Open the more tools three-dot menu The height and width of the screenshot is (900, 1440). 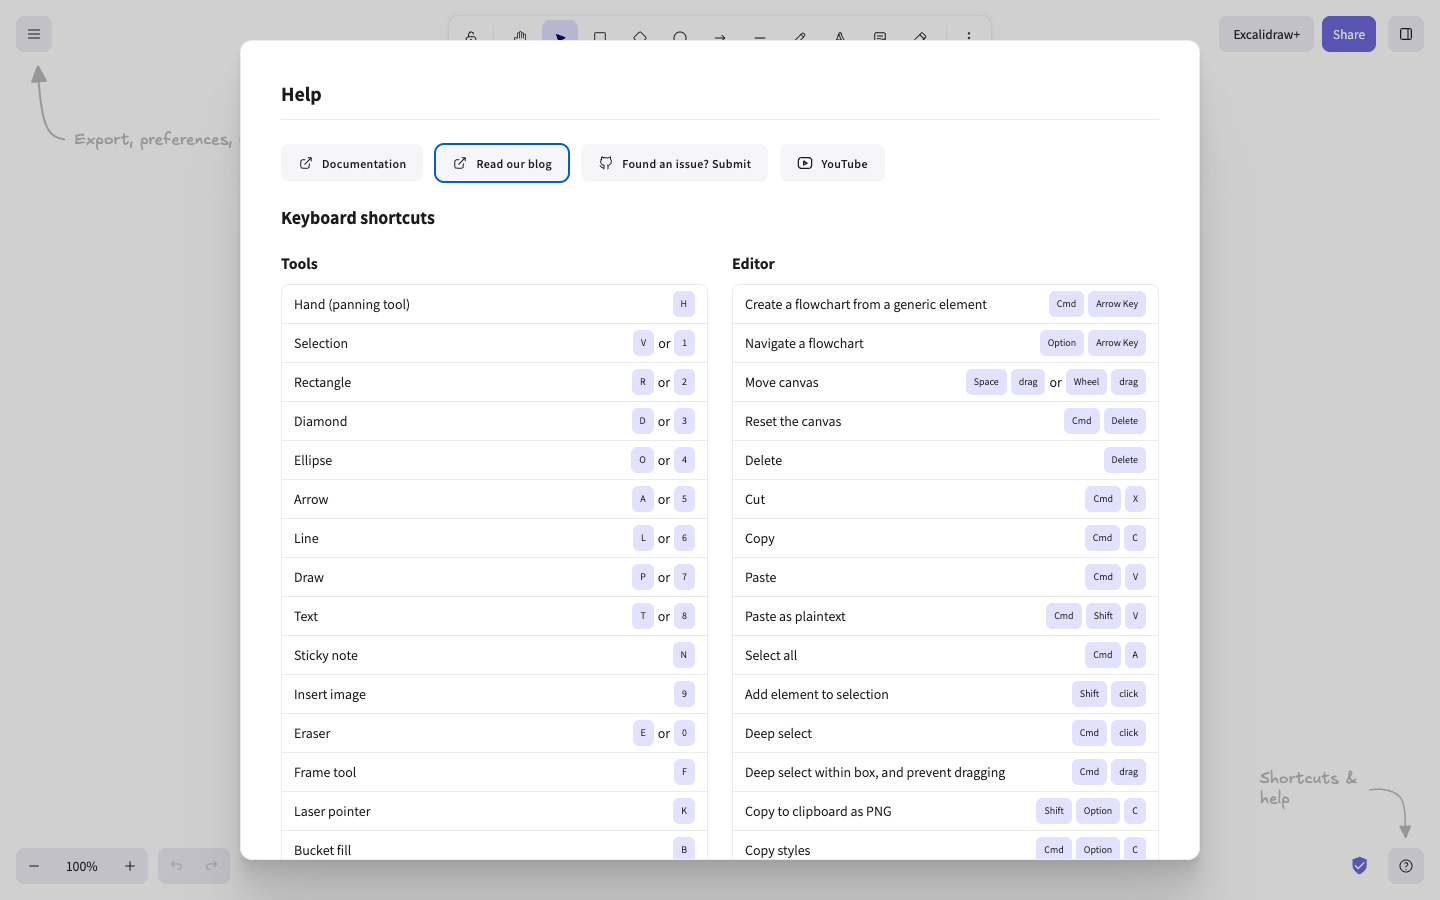(x=968, y=36)
